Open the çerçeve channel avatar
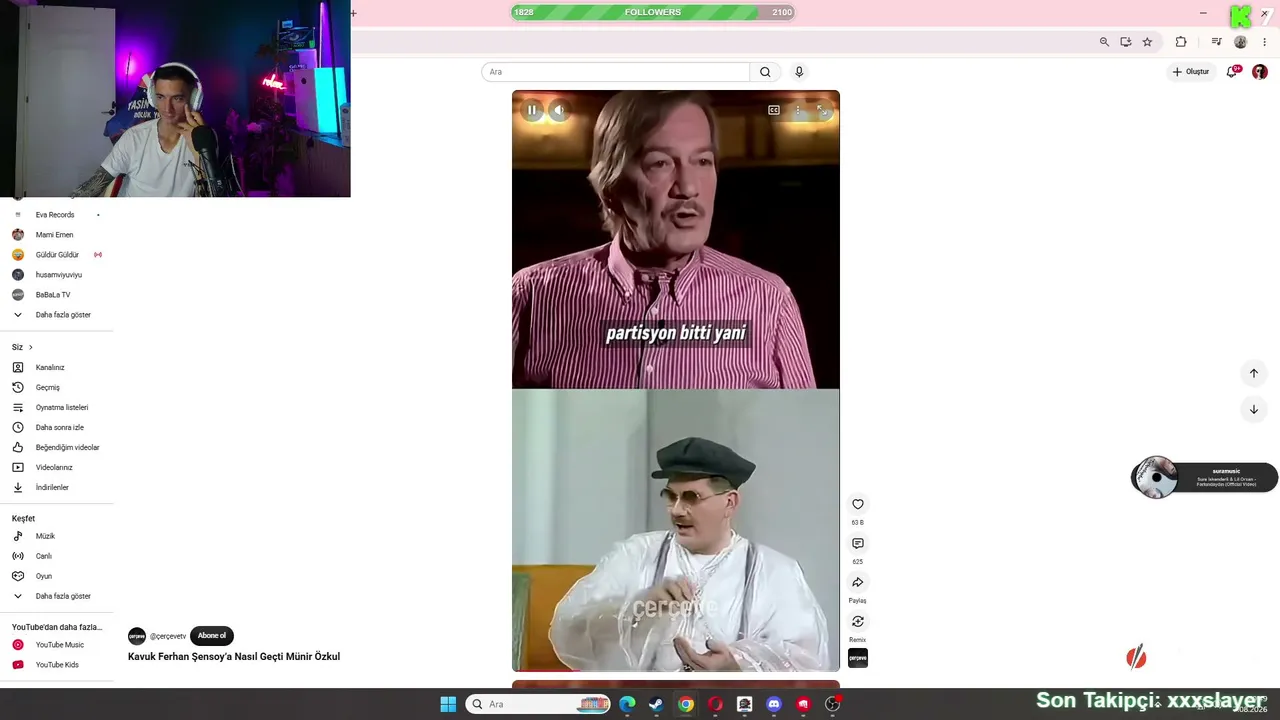 (x=137, y=636)
